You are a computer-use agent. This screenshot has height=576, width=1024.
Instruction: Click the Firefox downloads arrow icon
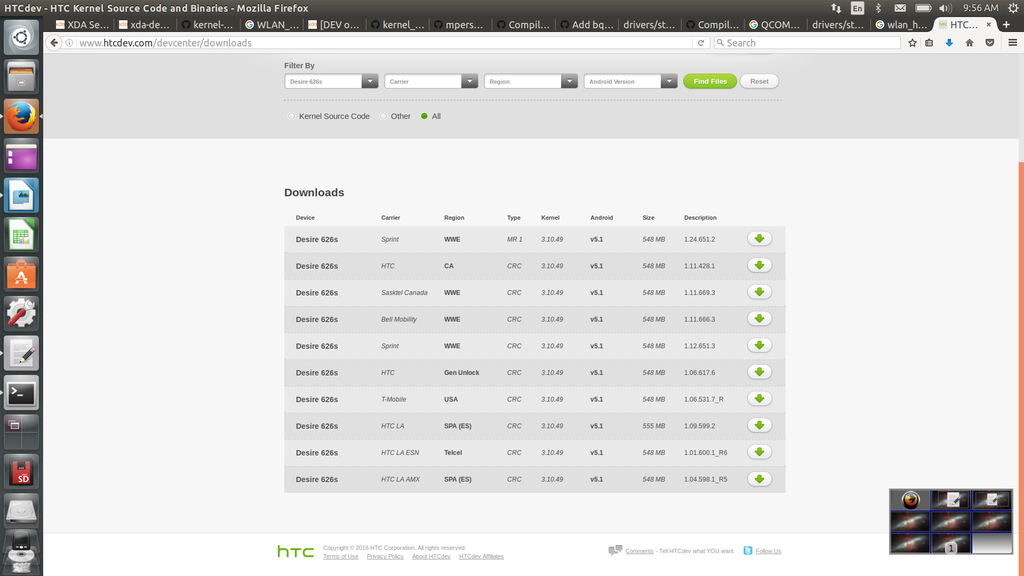coord(949,43)
